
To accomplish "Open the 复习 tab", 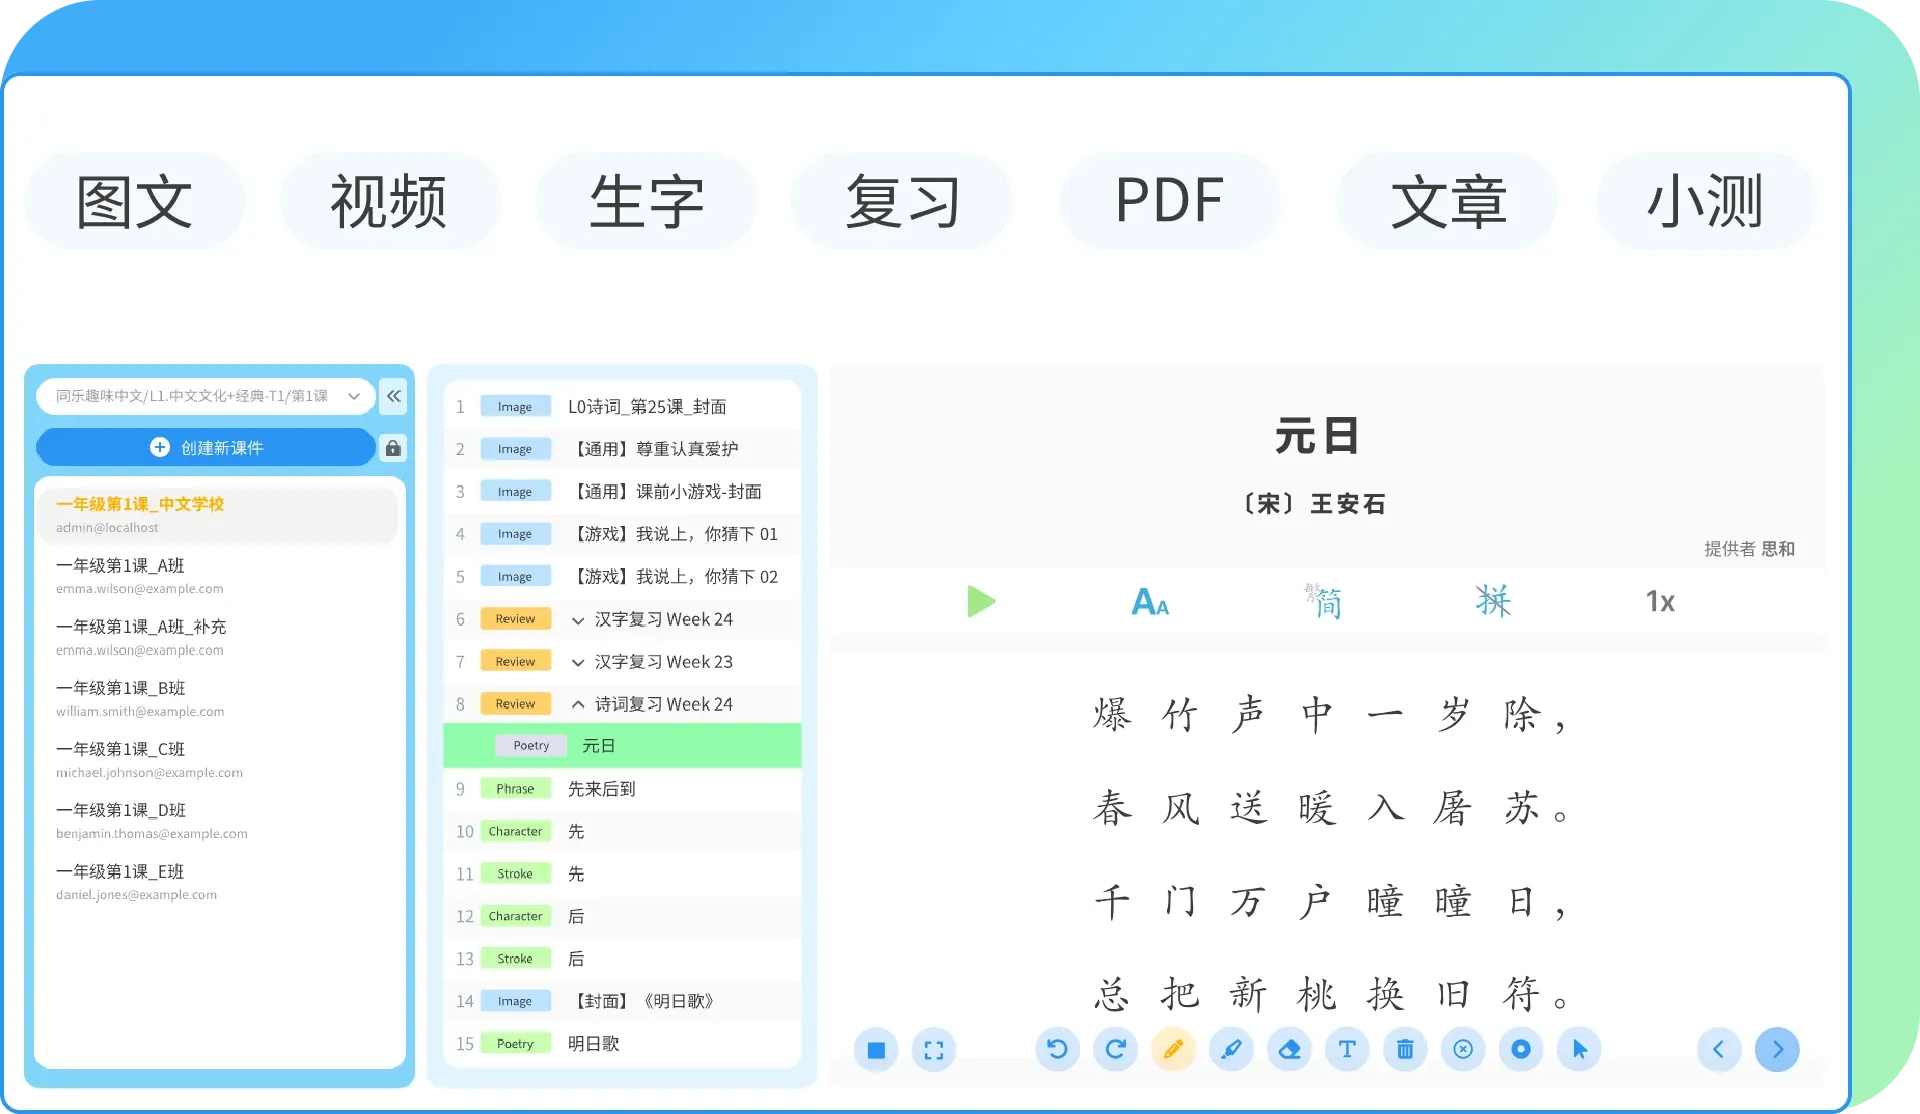I will 902,201.
